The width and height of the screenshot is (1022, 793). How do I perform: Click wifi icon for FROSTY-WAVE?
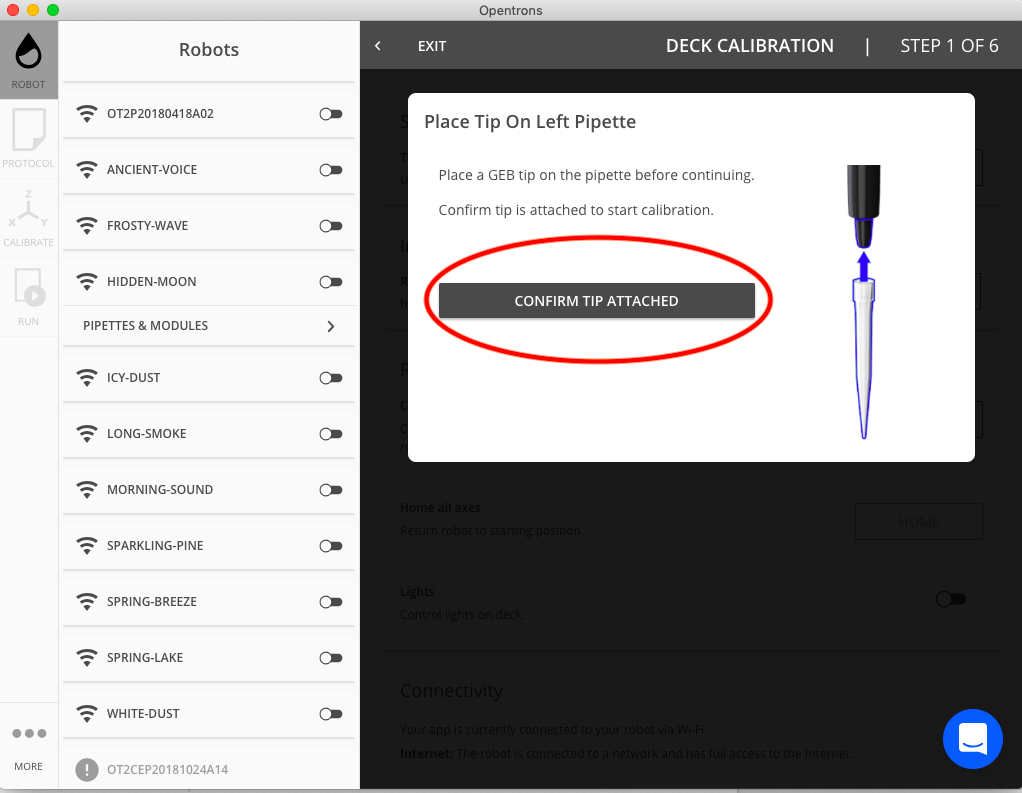coord(87,225)
